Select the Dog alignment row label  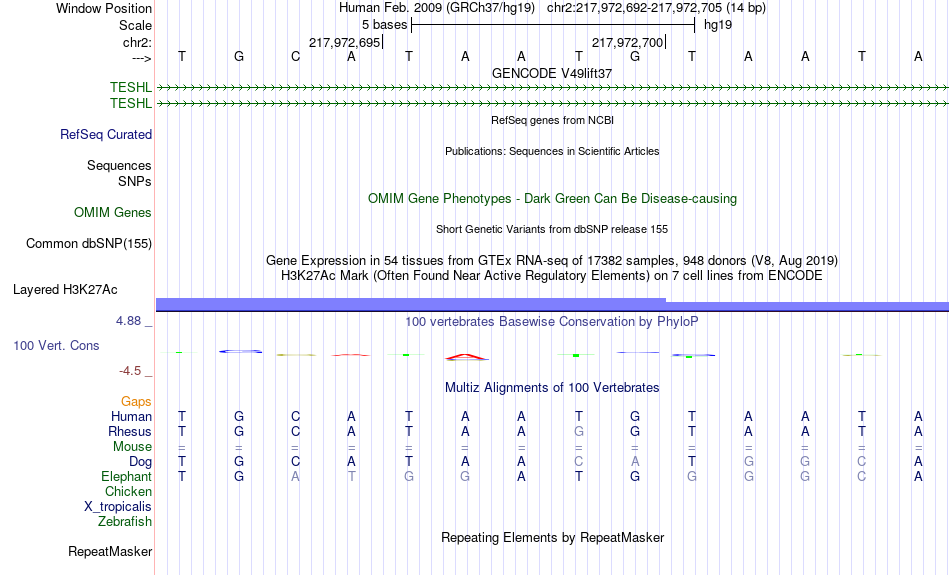click(x=140, y=462)
